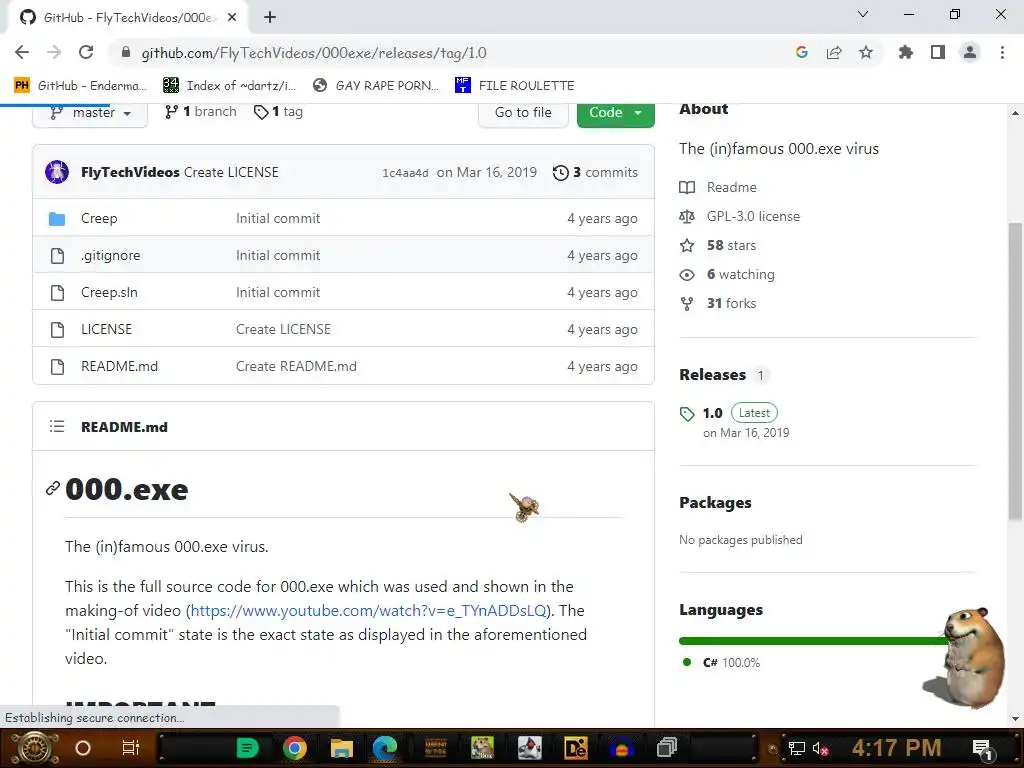Screen dimensions: 1024x768
Task: Go back to the previous page
Action: coord(22,53)
